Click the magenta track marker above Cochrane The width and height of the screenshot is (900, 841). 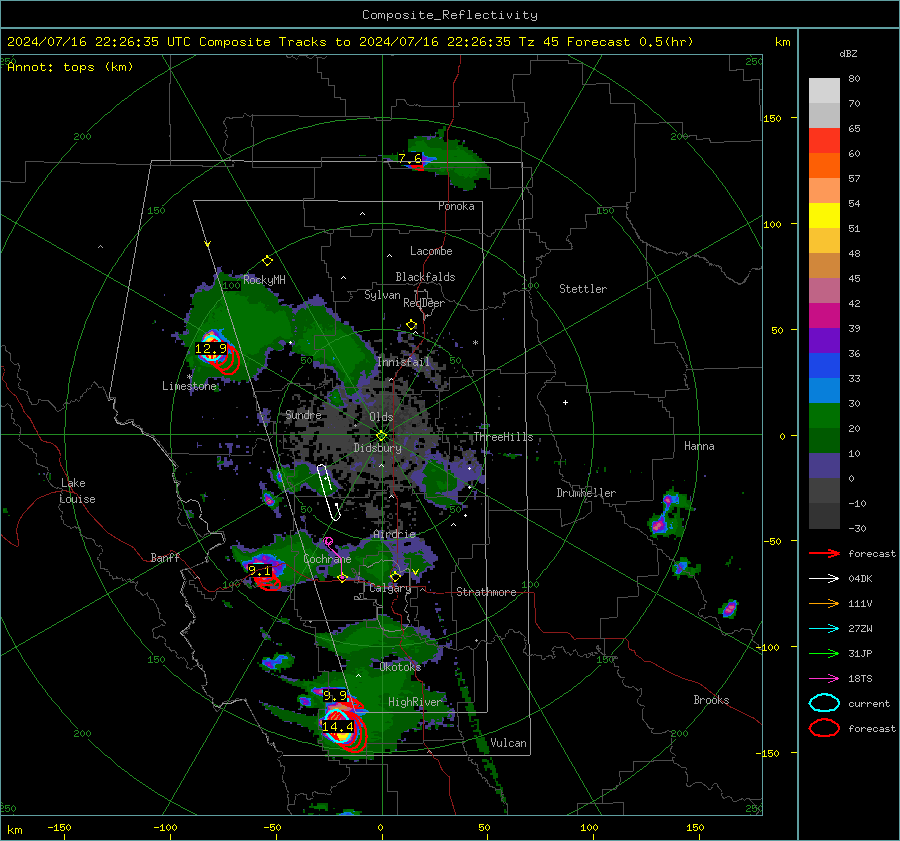328,541
